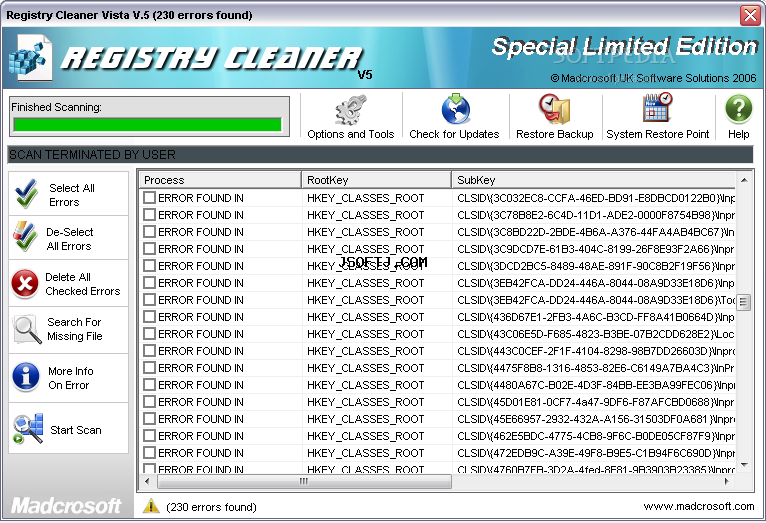Click the Special Limited Edition banner text
Viewport: 766px width, 523px height.
tap(625, 46)
